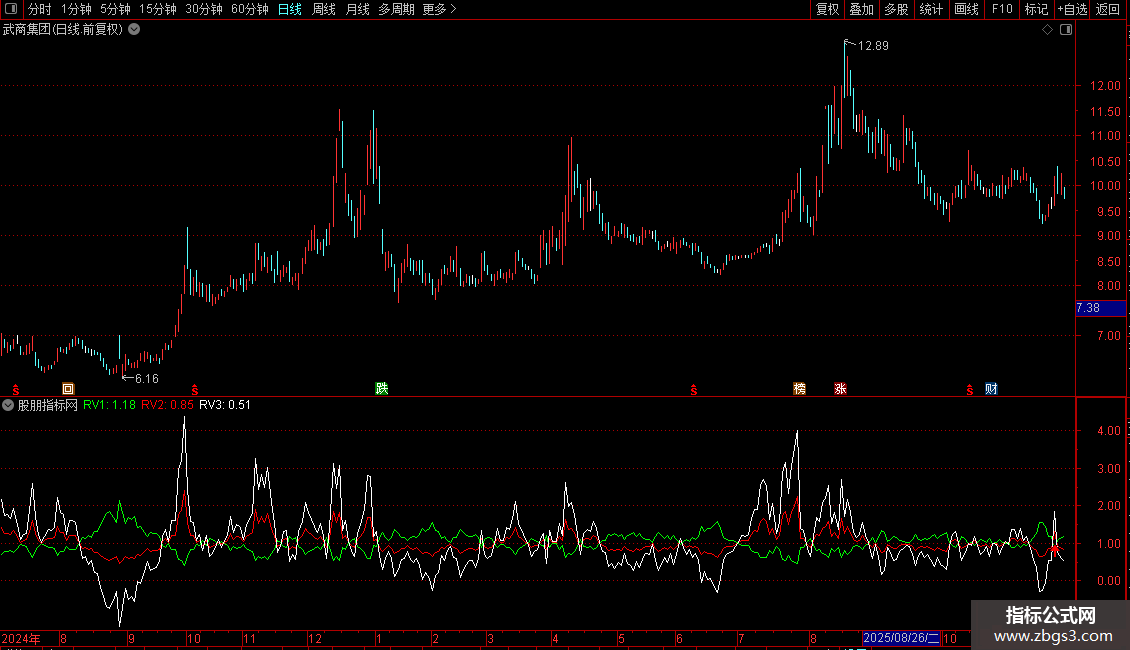The height and width of the screenshot is (650, 1130).
Task: Click the stock name 武商集团(日线.前复权)
Action: tap(63, 30)
